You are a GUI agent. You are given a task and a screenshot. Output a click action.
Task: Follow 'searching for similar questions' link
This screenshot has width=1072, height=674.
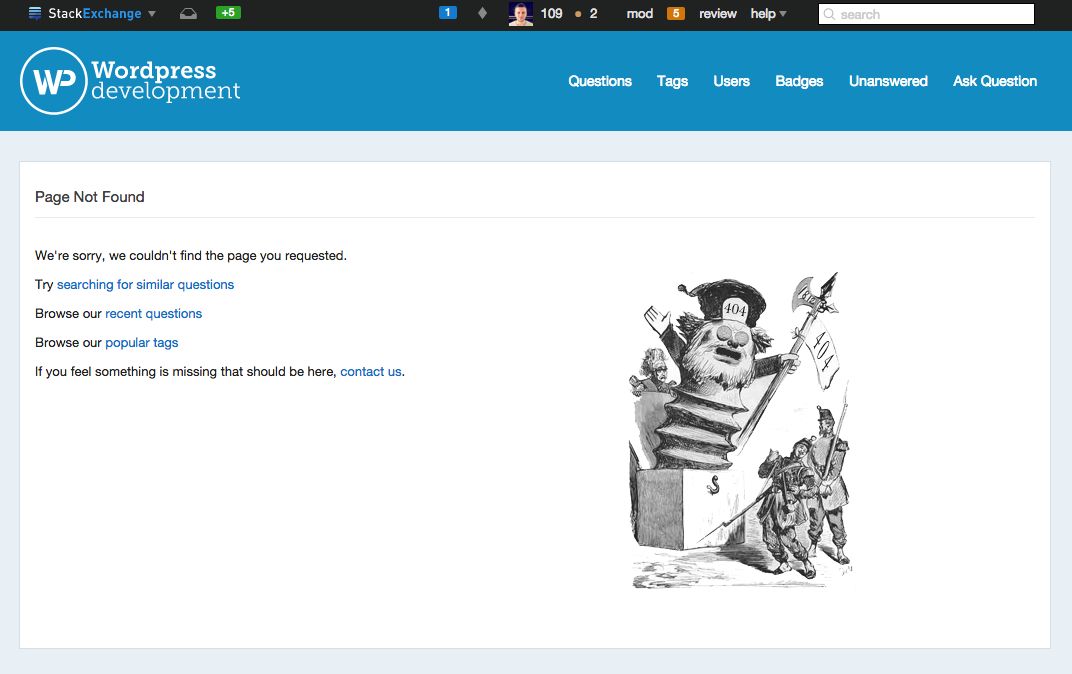tap(145, 284)
